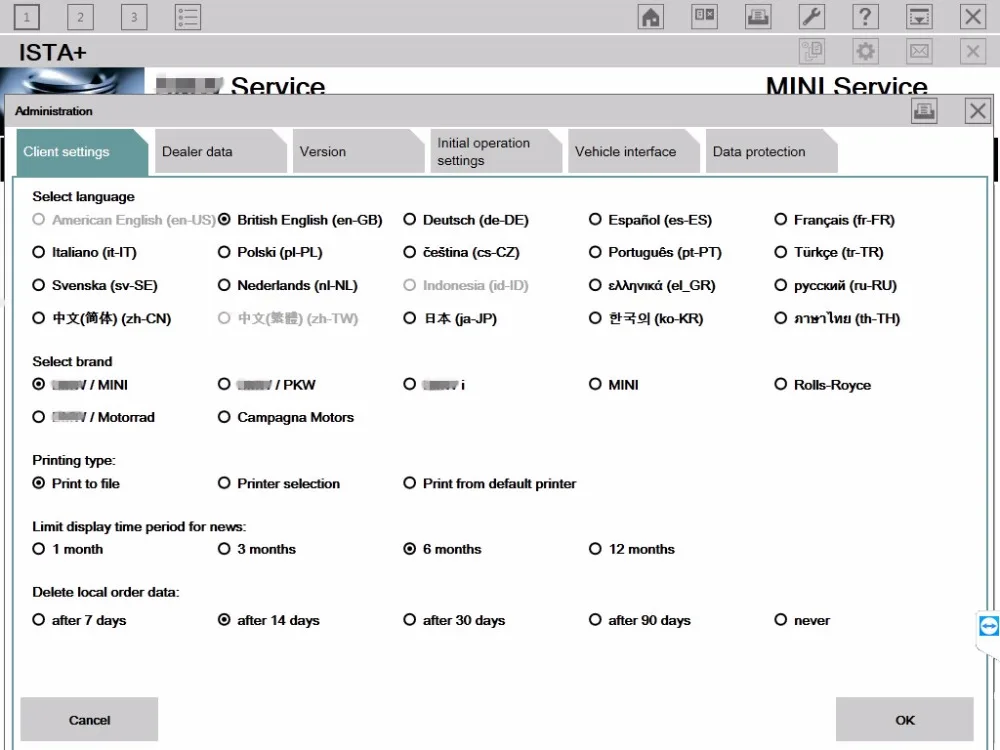1000x750 pixels.
Task: Open the window-comparison icon beside Home
Action: [704, 17]
